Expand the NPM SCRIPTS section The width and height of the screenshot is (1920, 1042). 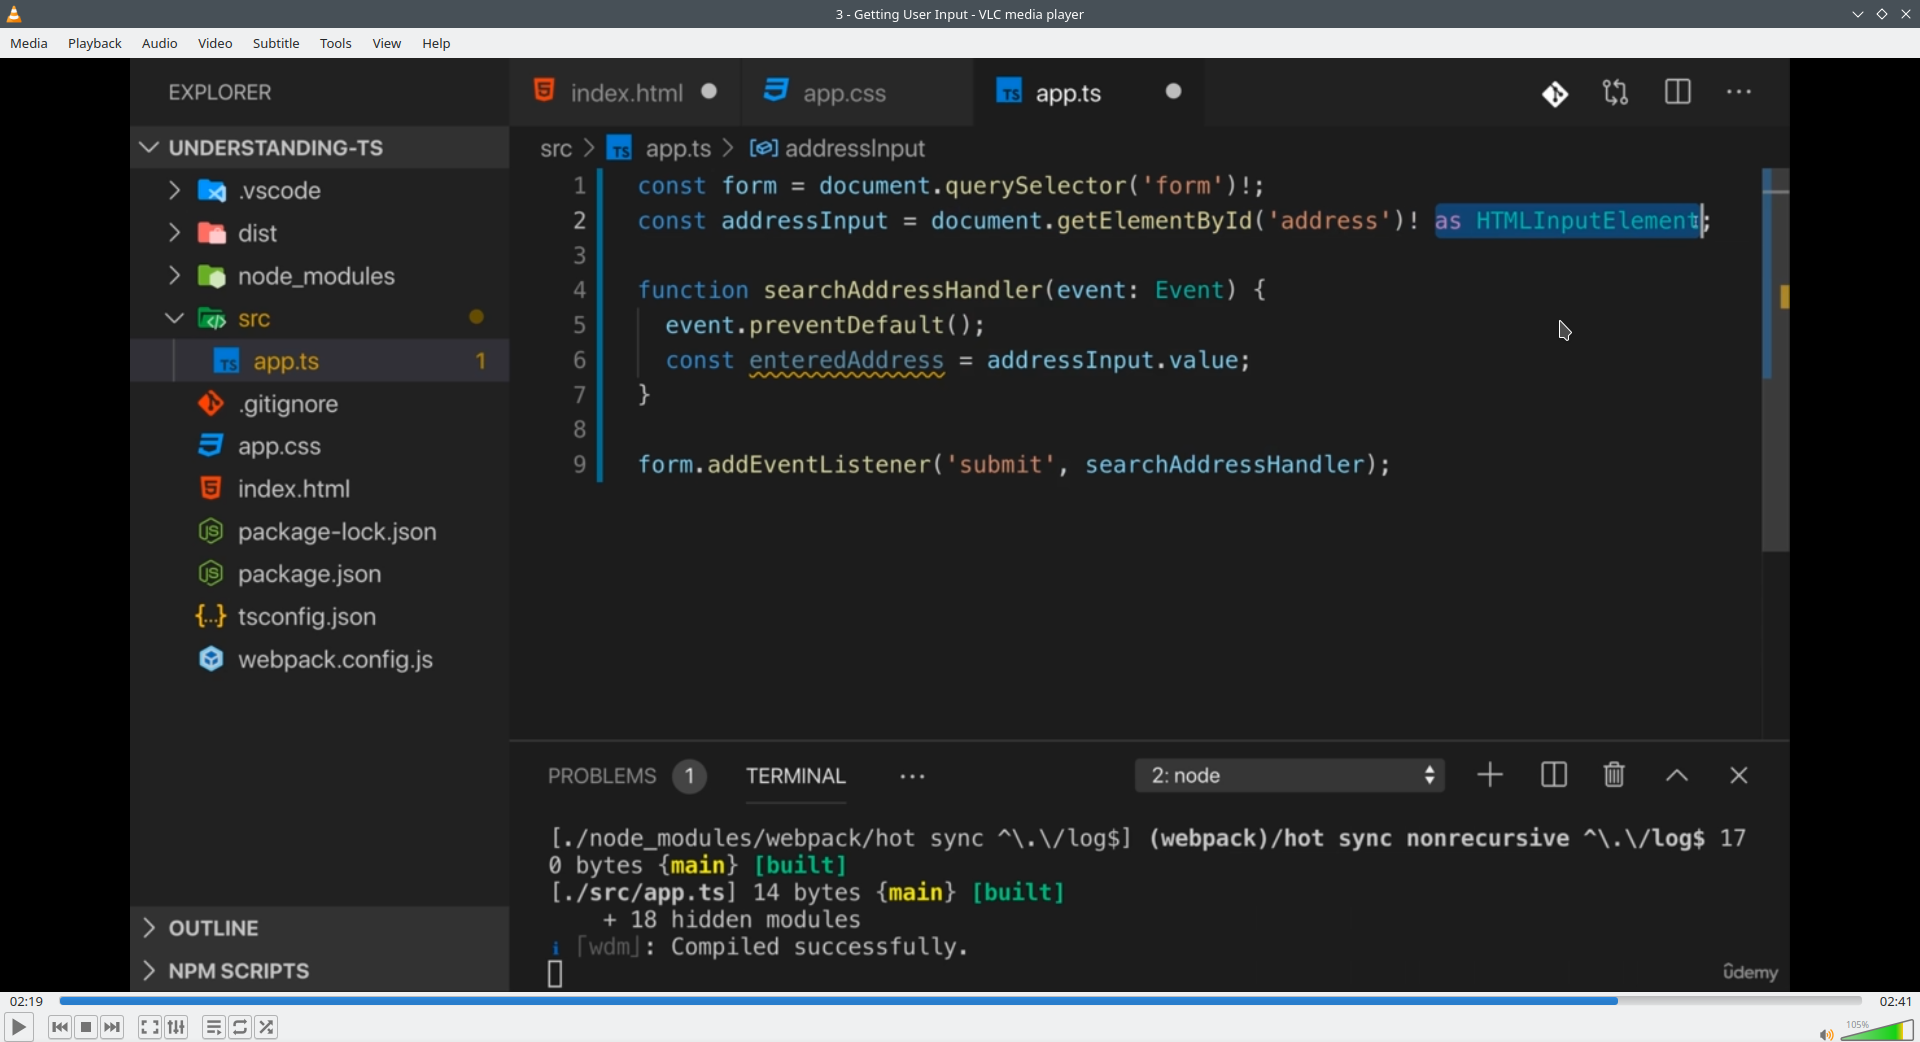click(320, 971)
